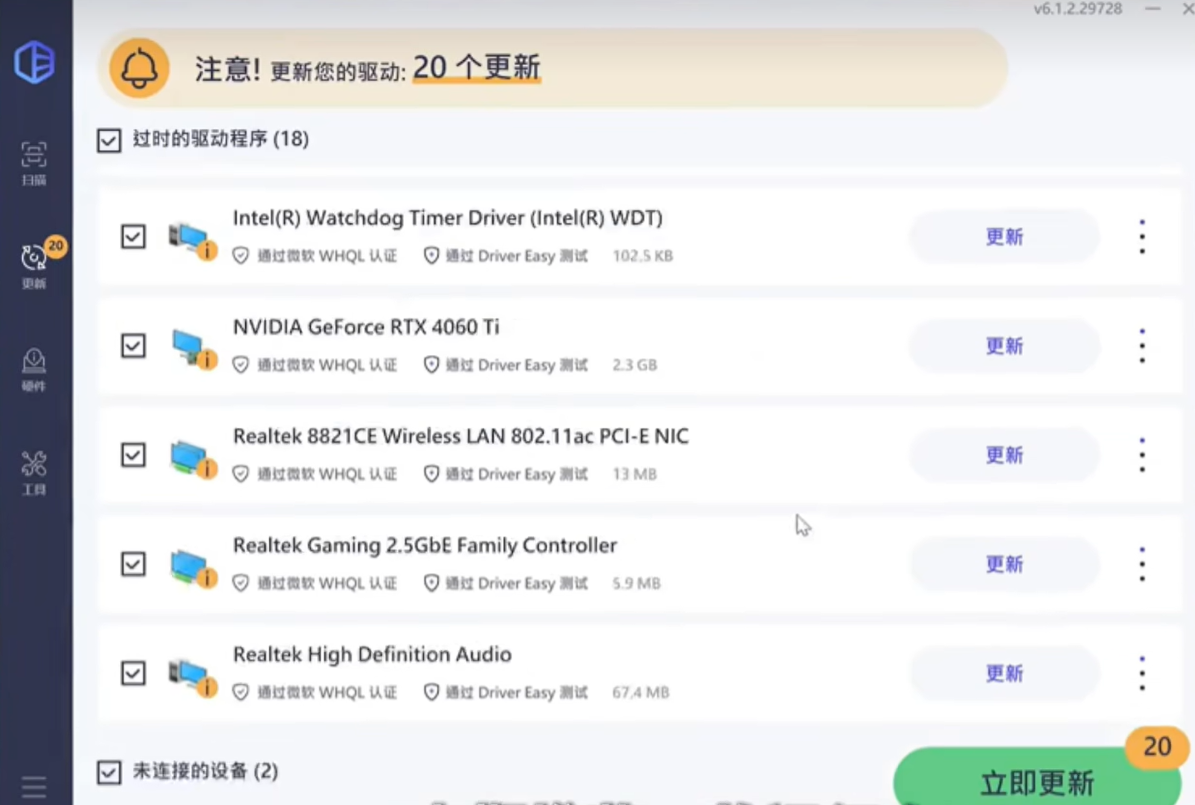This screenshot has height=805, width=1195.
Task: Open the Hardware sidebar section
Action: 34,370
